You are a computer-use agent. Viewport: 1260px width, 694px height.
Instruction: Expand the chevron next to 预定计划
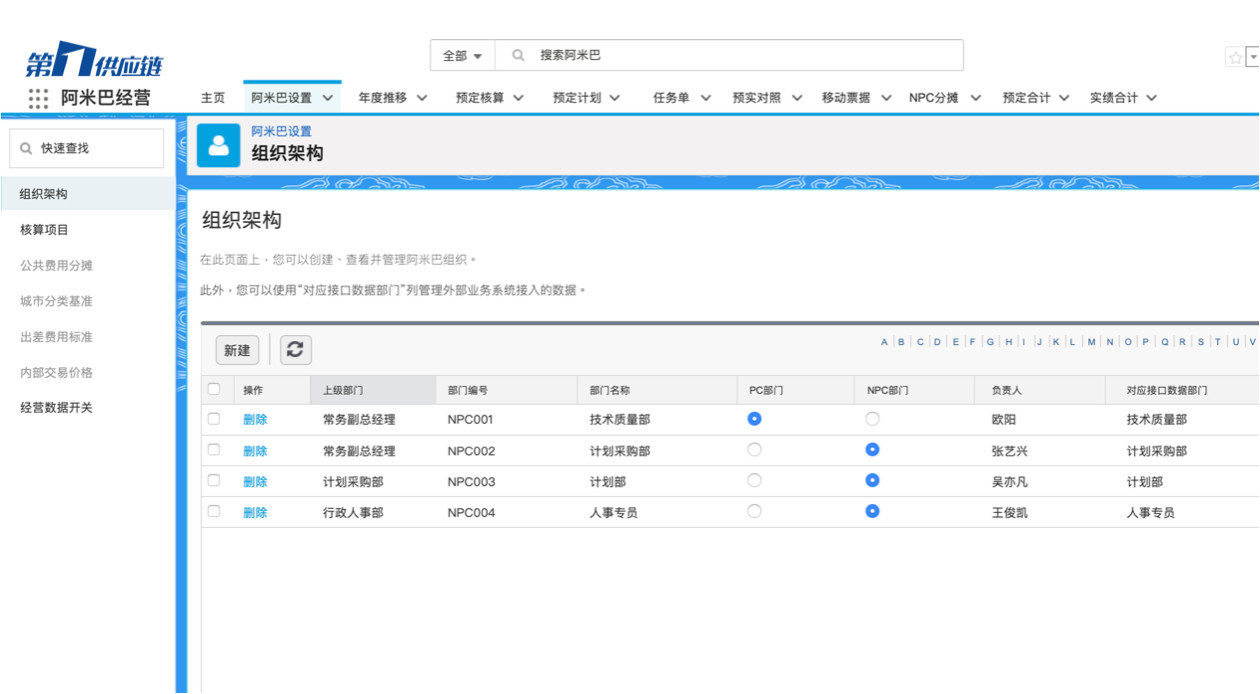(615, 98)
